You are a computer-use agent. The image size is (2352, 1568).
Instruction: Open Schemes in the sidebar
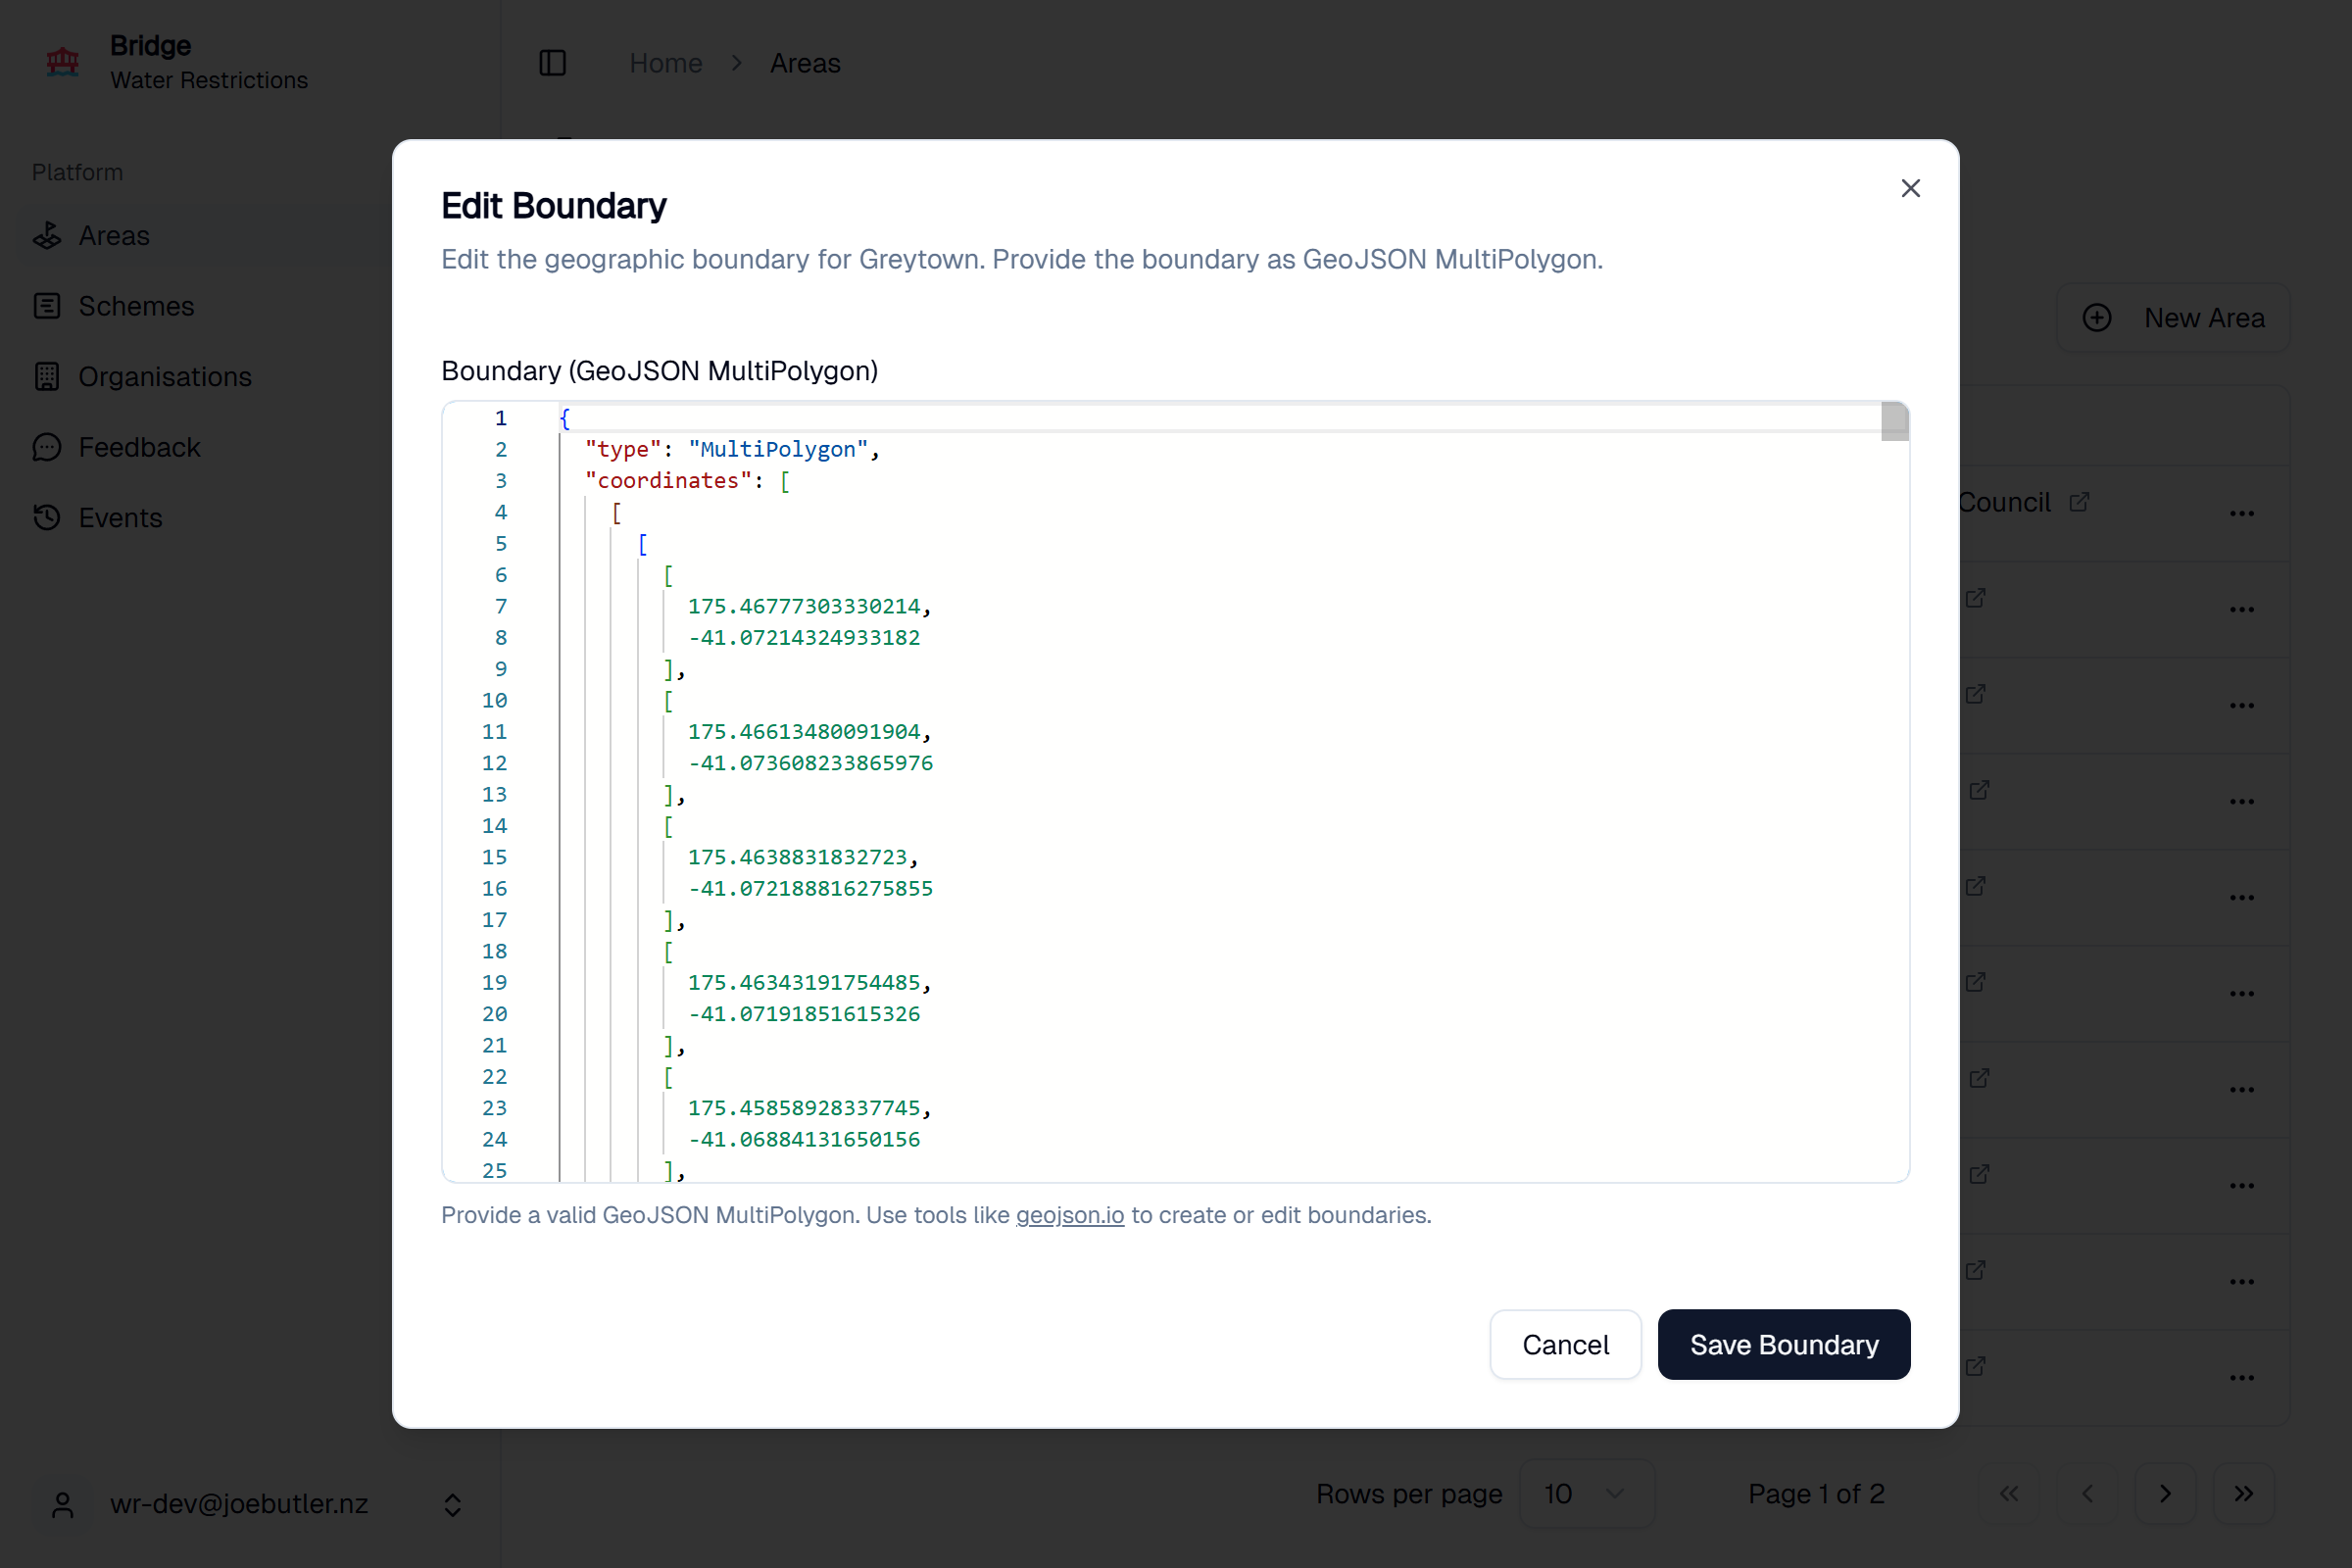point(136,306)
